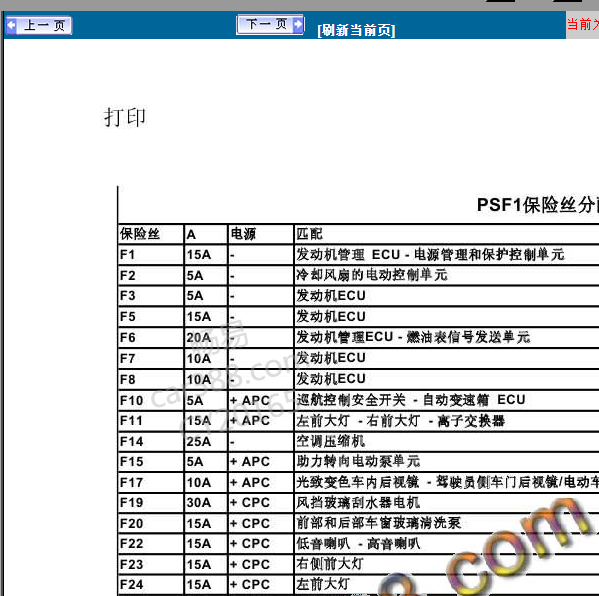Click 发动机管理 ECU - 电源管理 description
599x596 pixels.
(430, 255)
